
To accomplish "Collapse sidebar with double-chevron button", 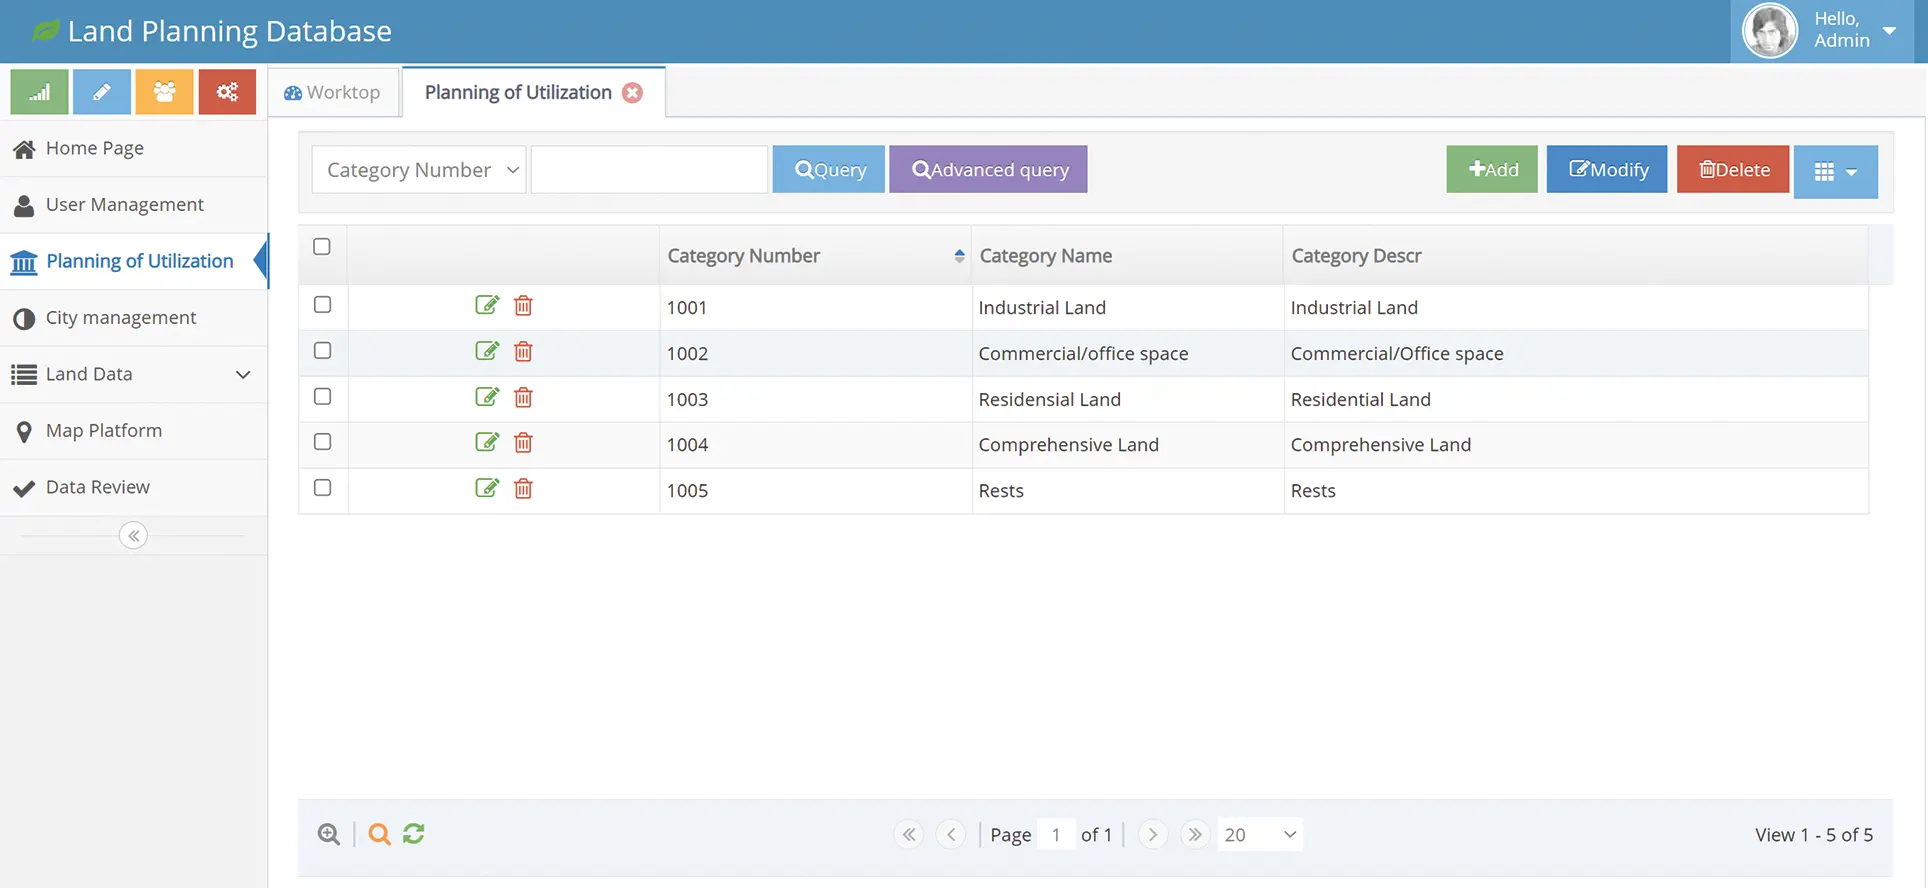I will tap(133, 536).
